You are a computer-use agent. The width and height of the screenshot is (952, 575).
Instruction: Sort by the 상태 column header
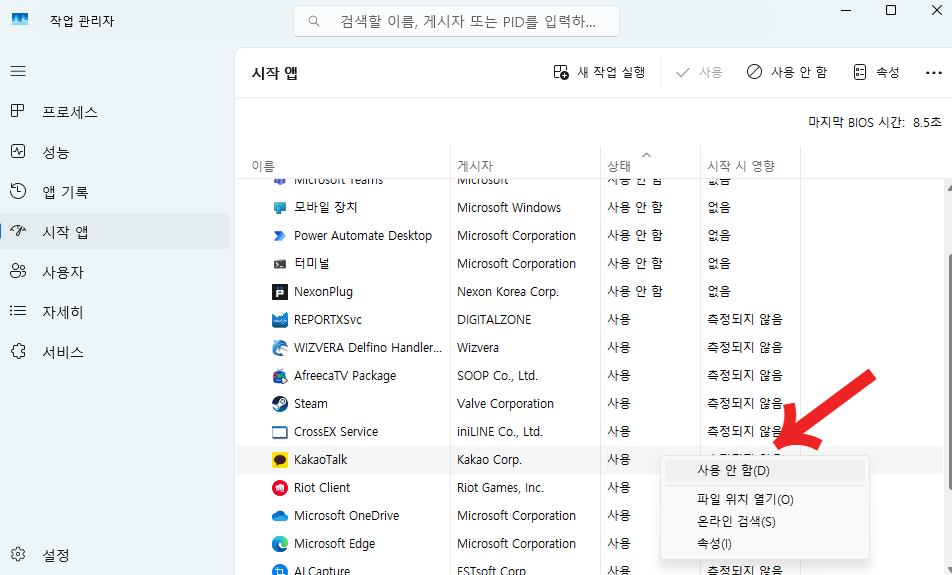[x=619, y=166]
